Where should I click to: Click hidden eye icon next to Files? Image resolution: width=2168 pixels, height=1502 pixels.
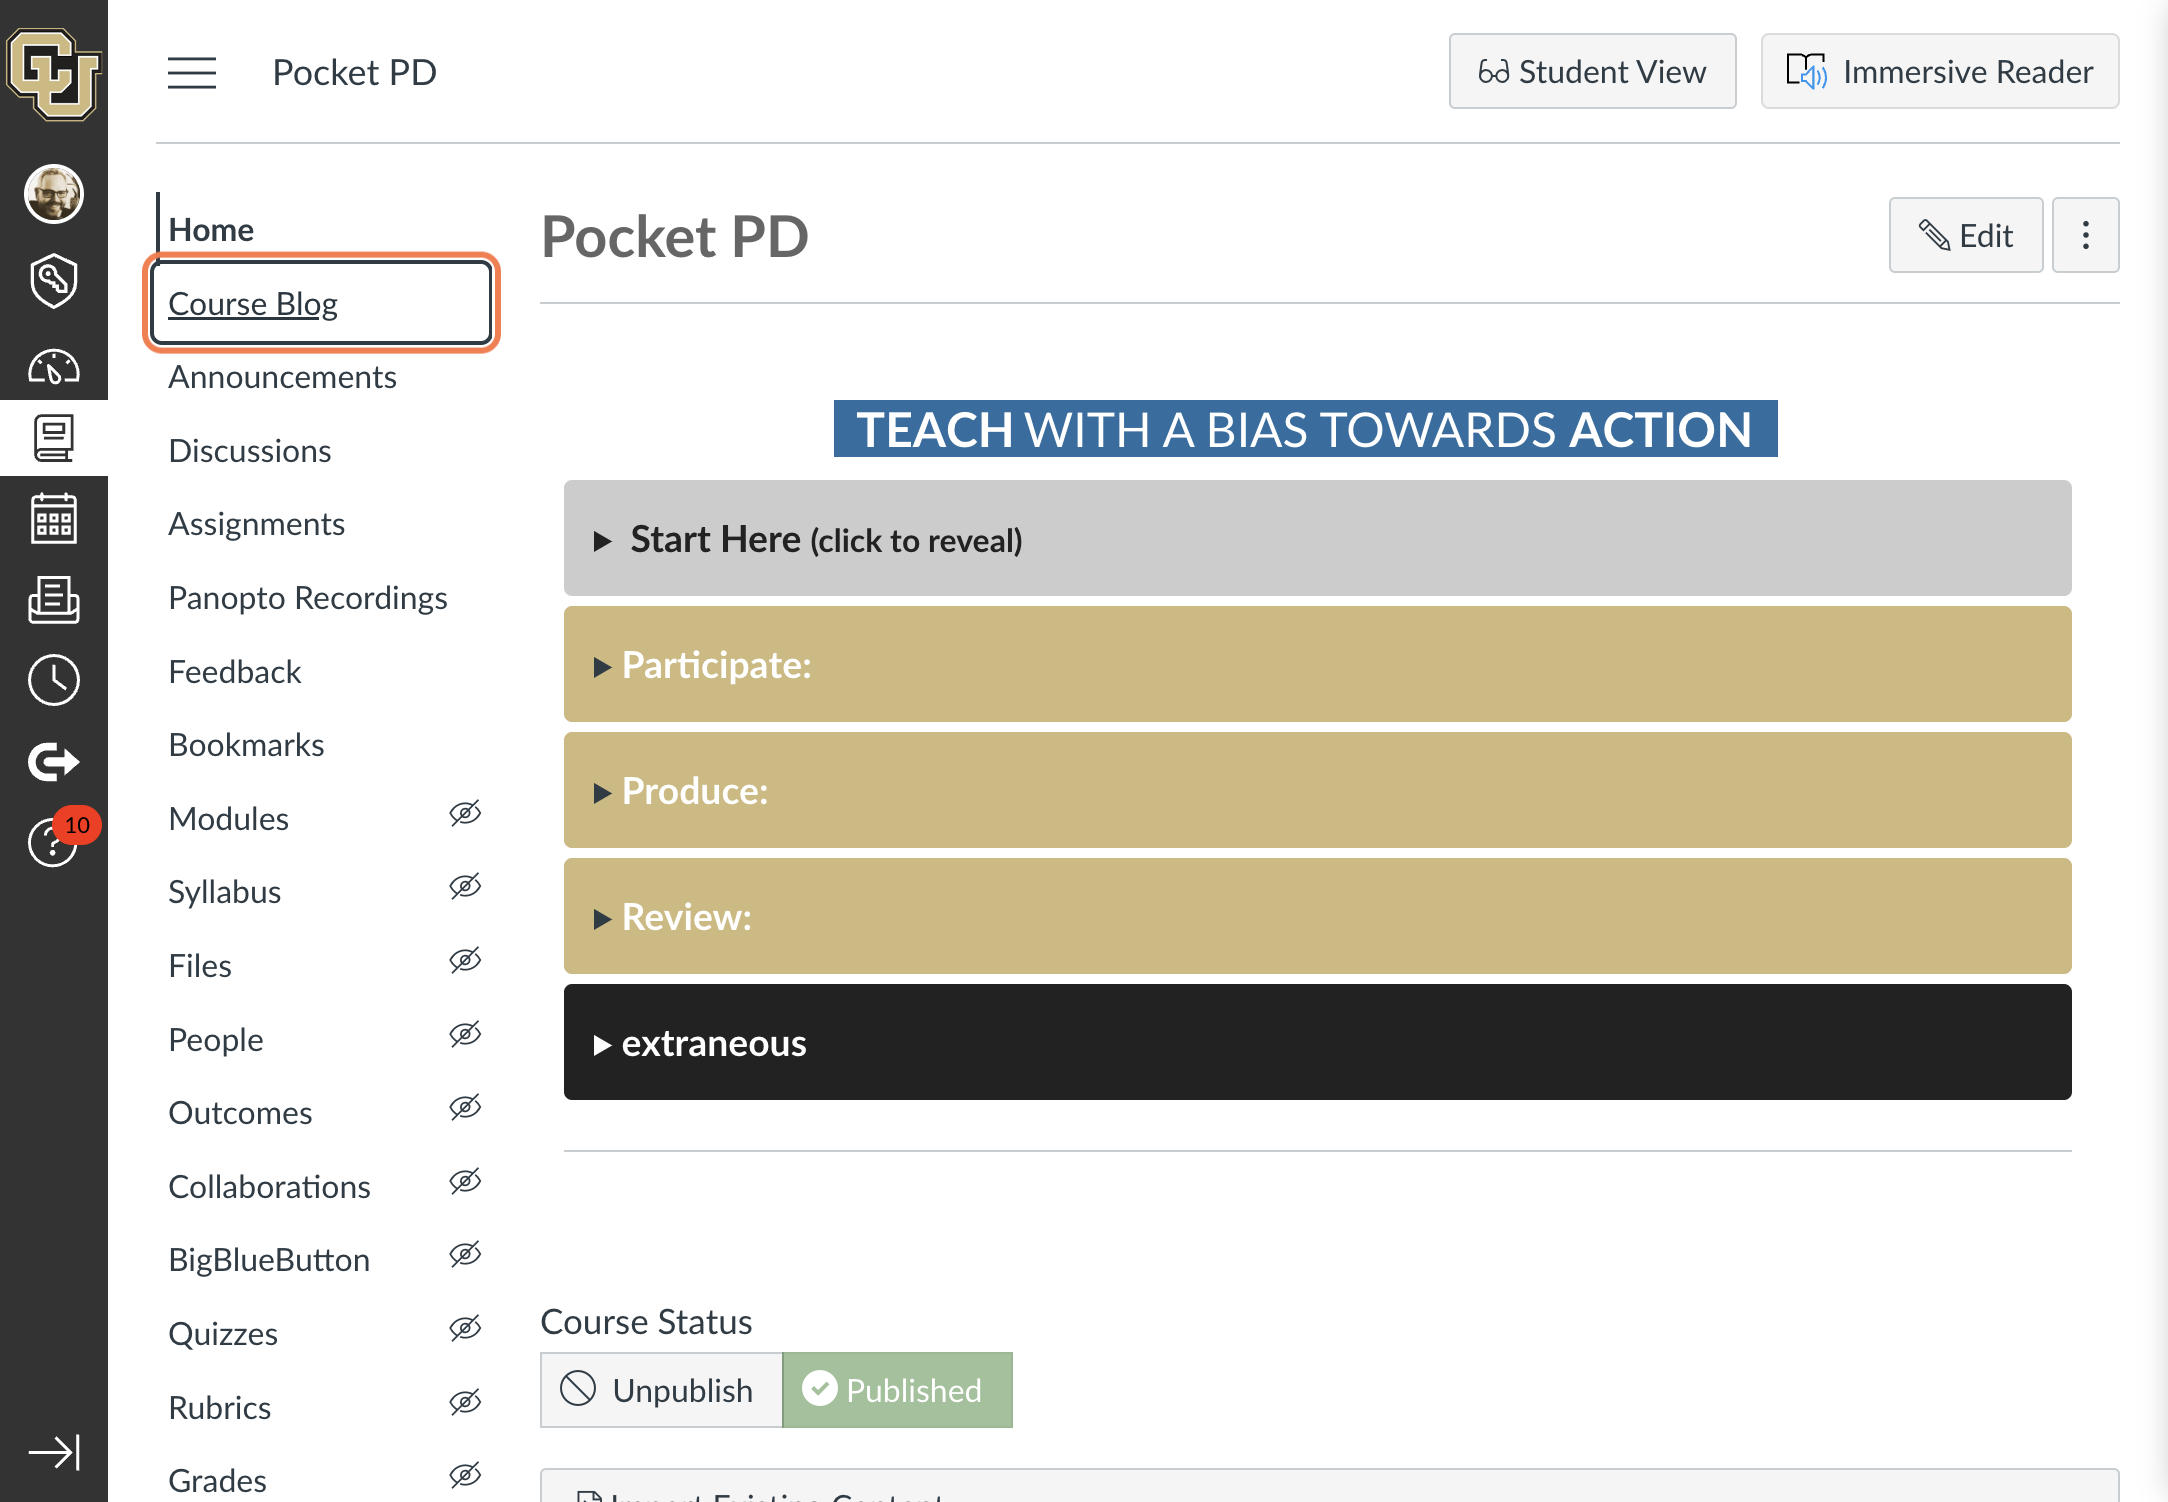[465, 961]
